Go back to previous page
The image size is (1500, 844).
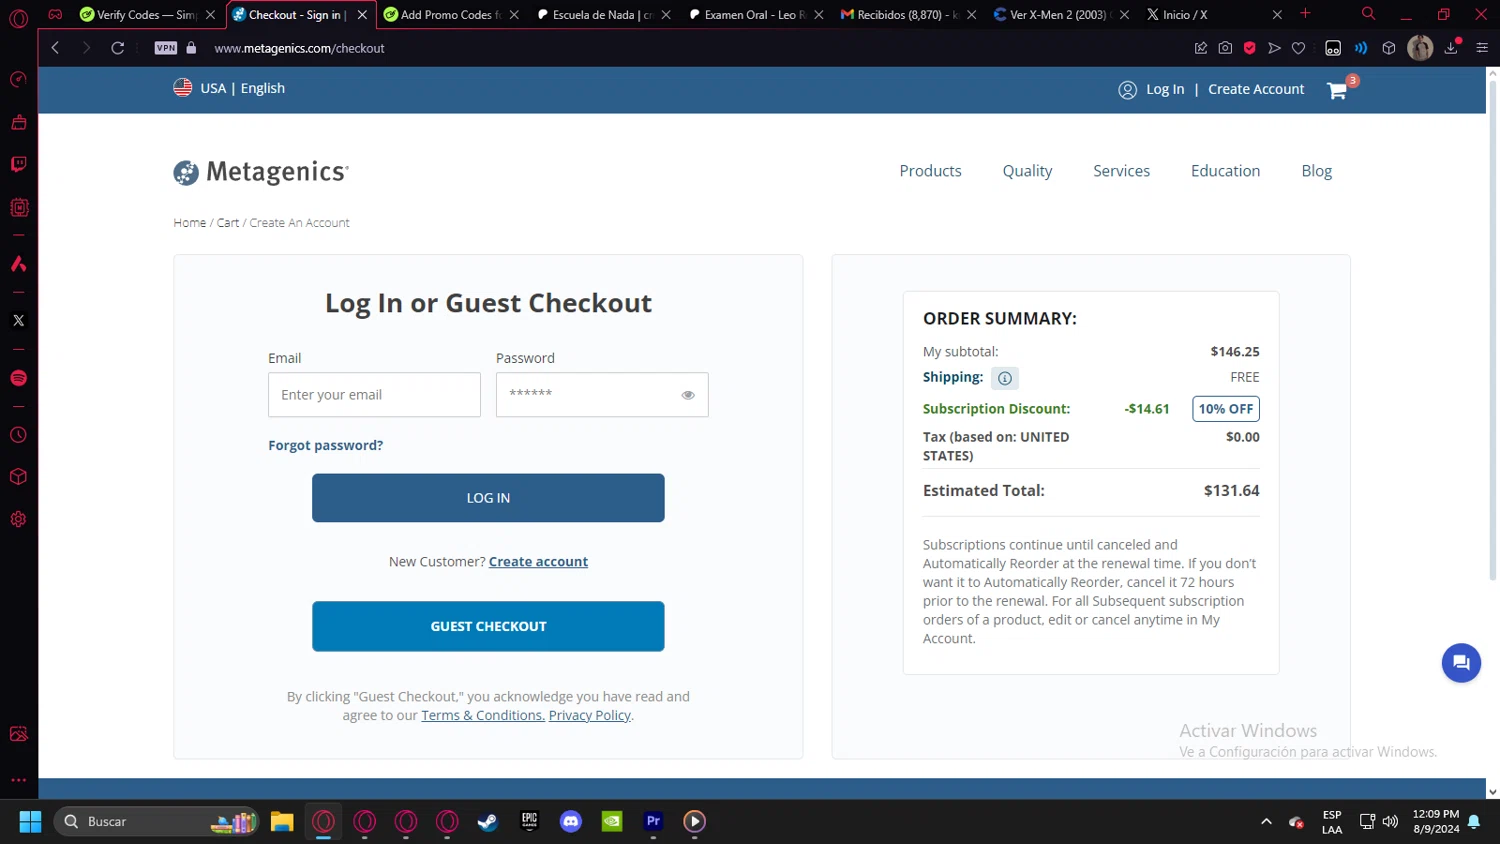(55, 48)
